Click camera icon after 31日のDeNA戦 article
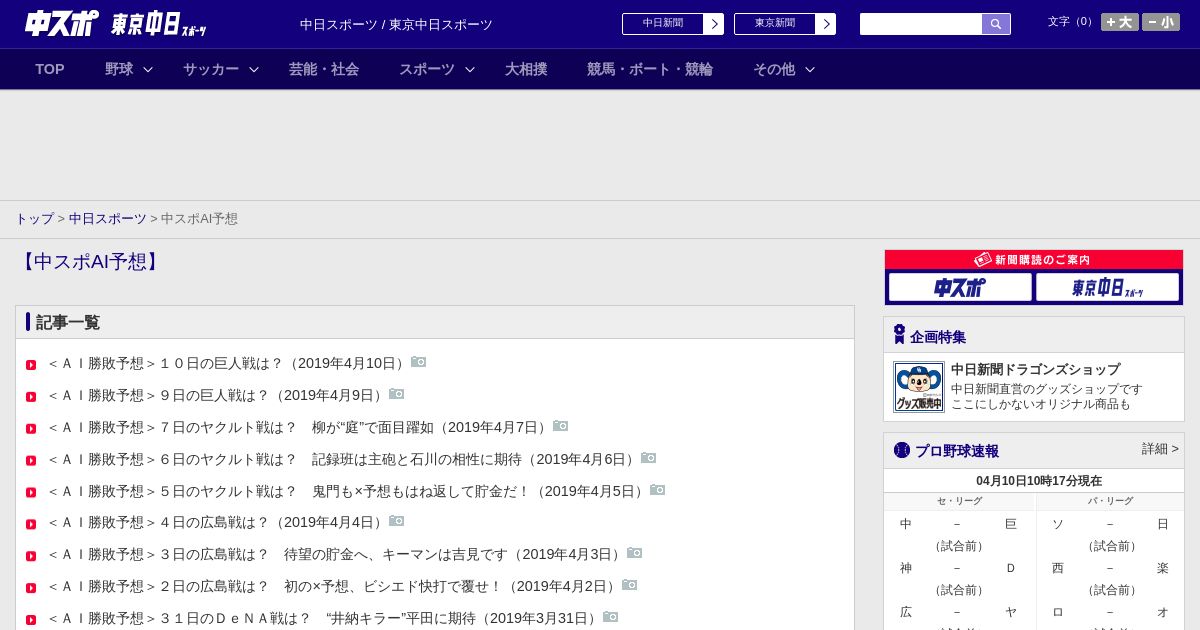 pos(611,617)
